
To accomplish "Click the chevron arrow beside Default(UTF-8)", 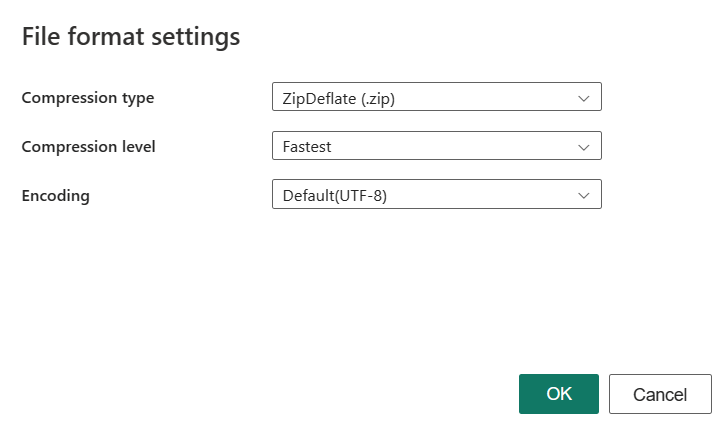I will tap(584, 196).
